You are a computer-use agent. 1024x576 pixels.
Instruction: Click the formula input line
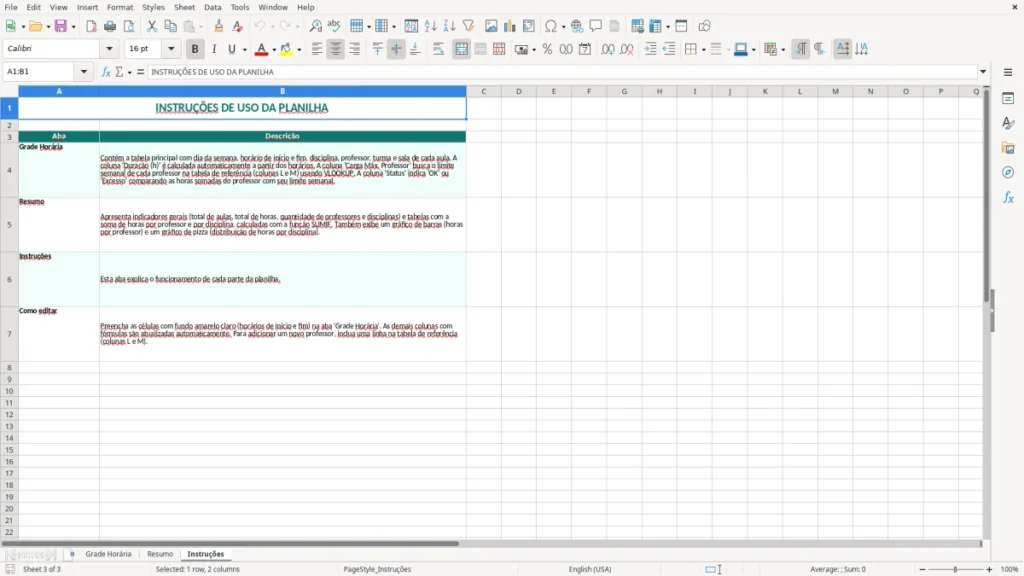(563, 72)
